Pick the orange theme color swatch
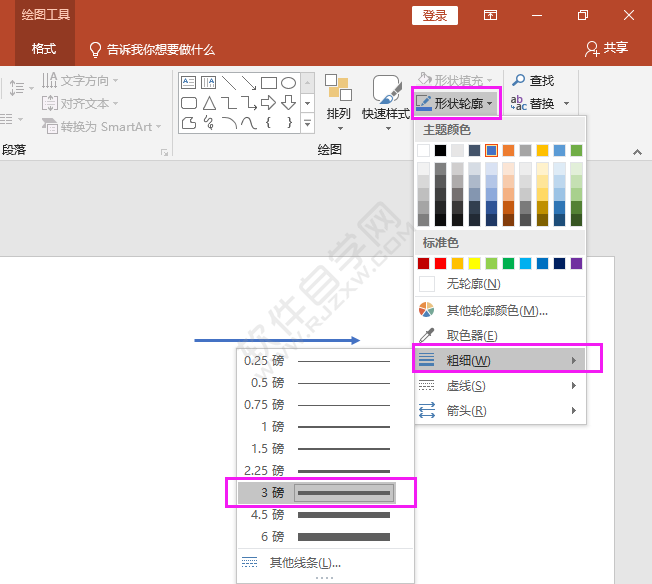The width and height of the screenshot is (652, 584). coord(508,150)
